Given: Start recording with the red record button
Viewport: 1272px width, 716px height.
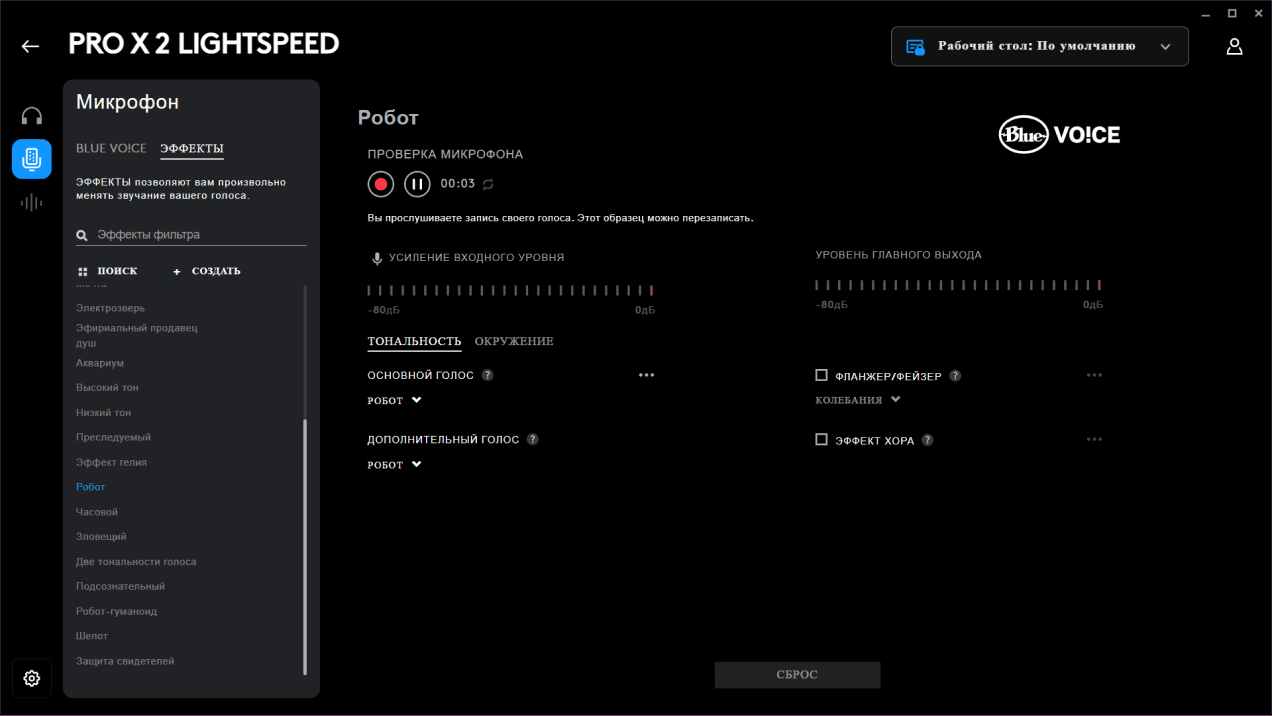Looking at the screenshot, I should pyautogui.click(x=380, y=184).
